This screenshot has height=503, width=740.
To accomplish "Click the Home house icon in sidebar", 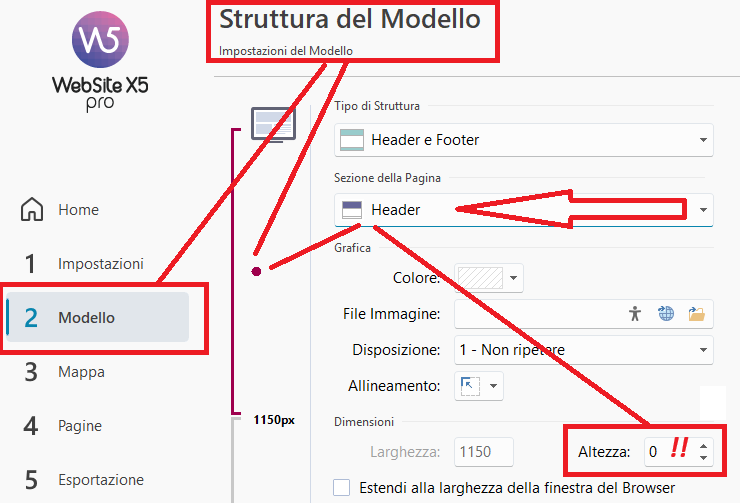I will (x=33, y=210).
